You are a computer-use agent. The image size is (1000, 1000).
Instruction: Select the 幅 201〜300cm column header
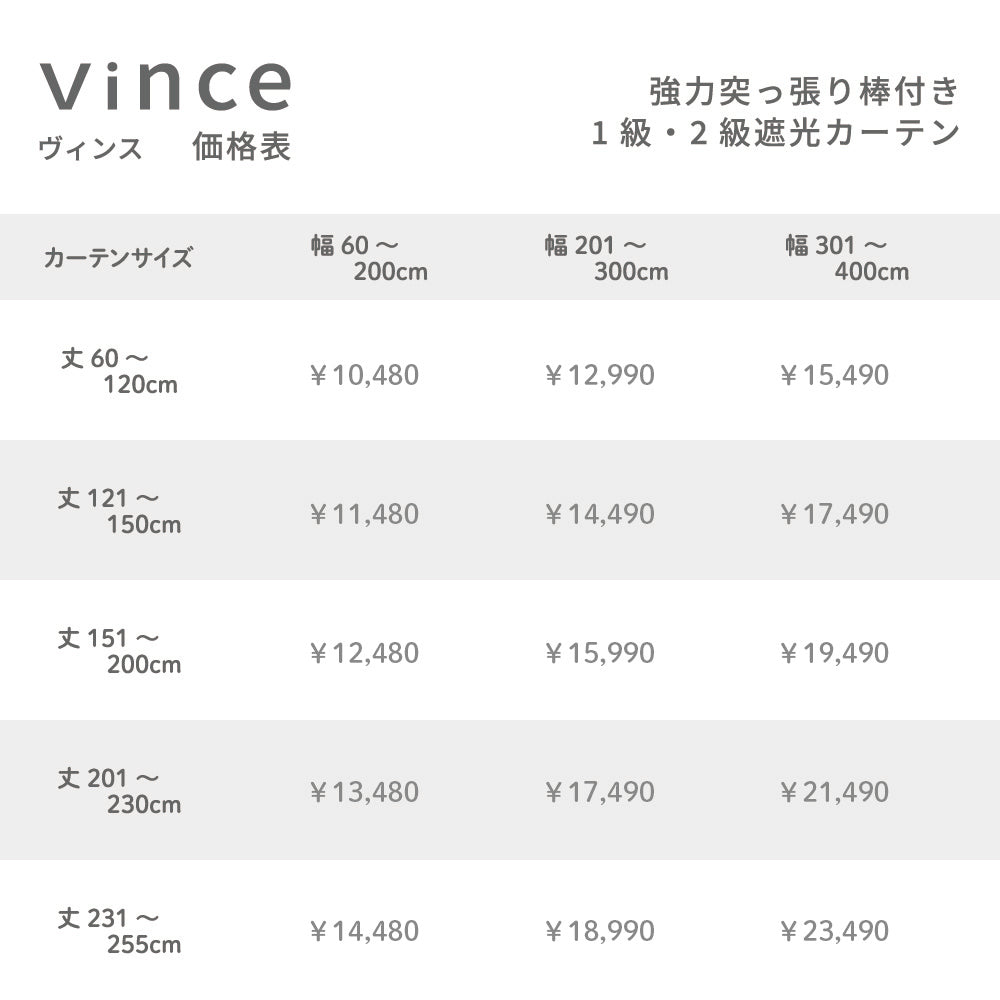click(x=606, y=258)
